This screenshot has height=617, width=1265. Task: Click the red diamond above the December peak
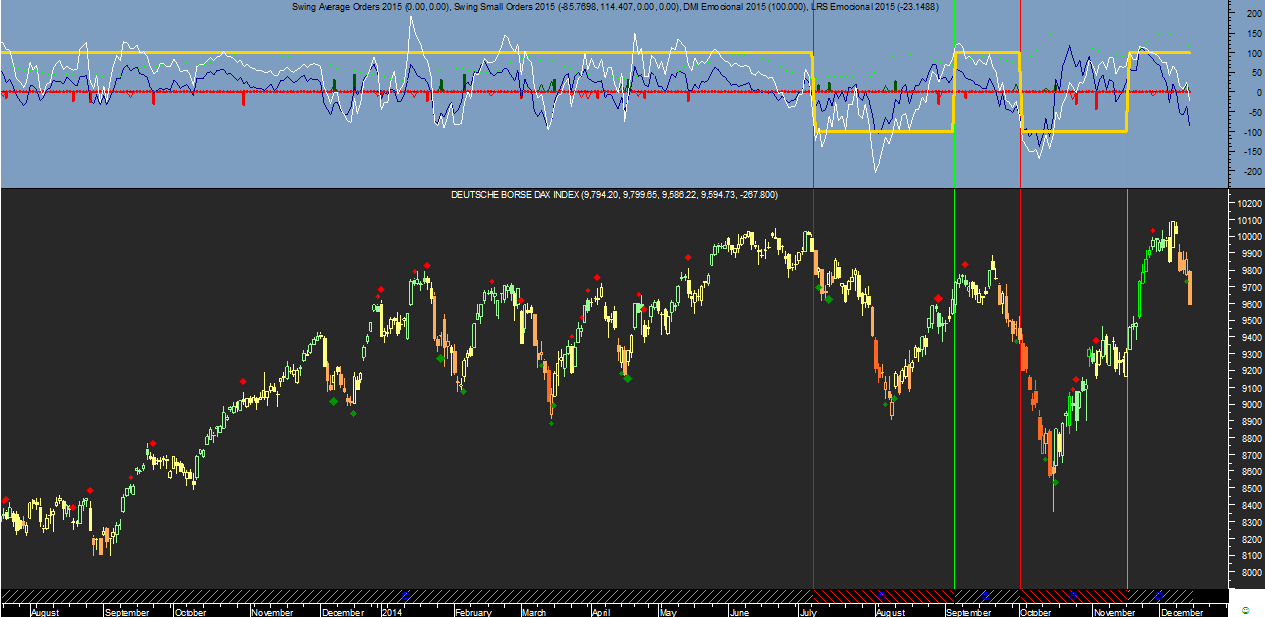pos(1152,231)
